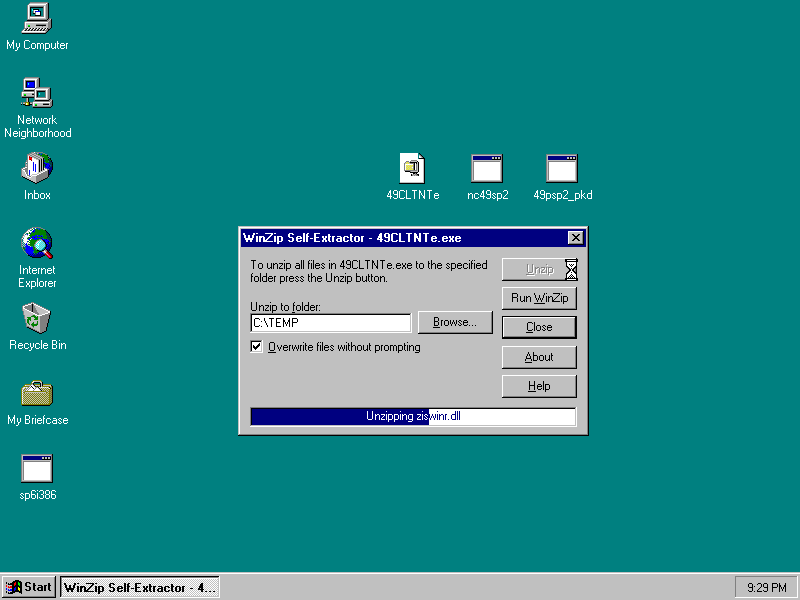Click the 9:29 PM taskbar clock

tap(766, 588)
